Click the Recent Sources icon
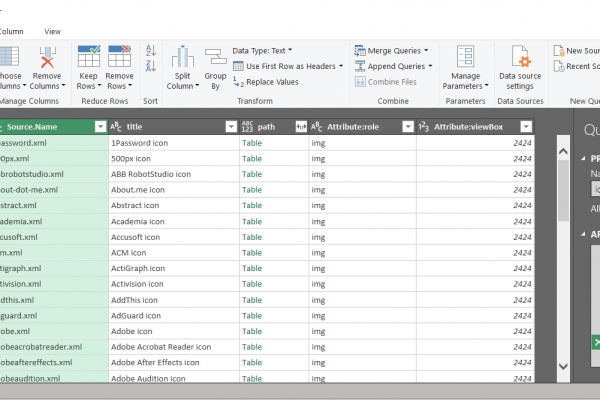Screen dimensions: 600x400 (x=559, y=66)
